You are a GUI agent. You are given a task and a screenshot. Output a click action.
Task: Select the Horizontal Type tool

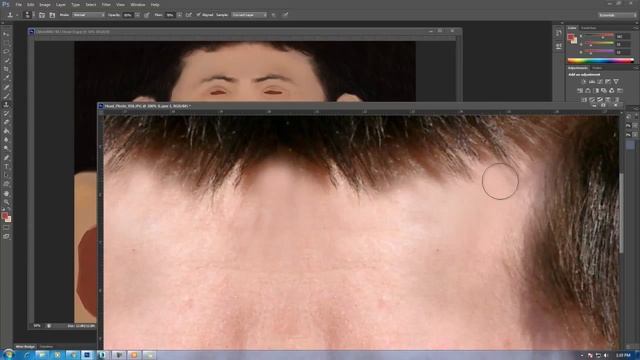click(x=6, y=167)
